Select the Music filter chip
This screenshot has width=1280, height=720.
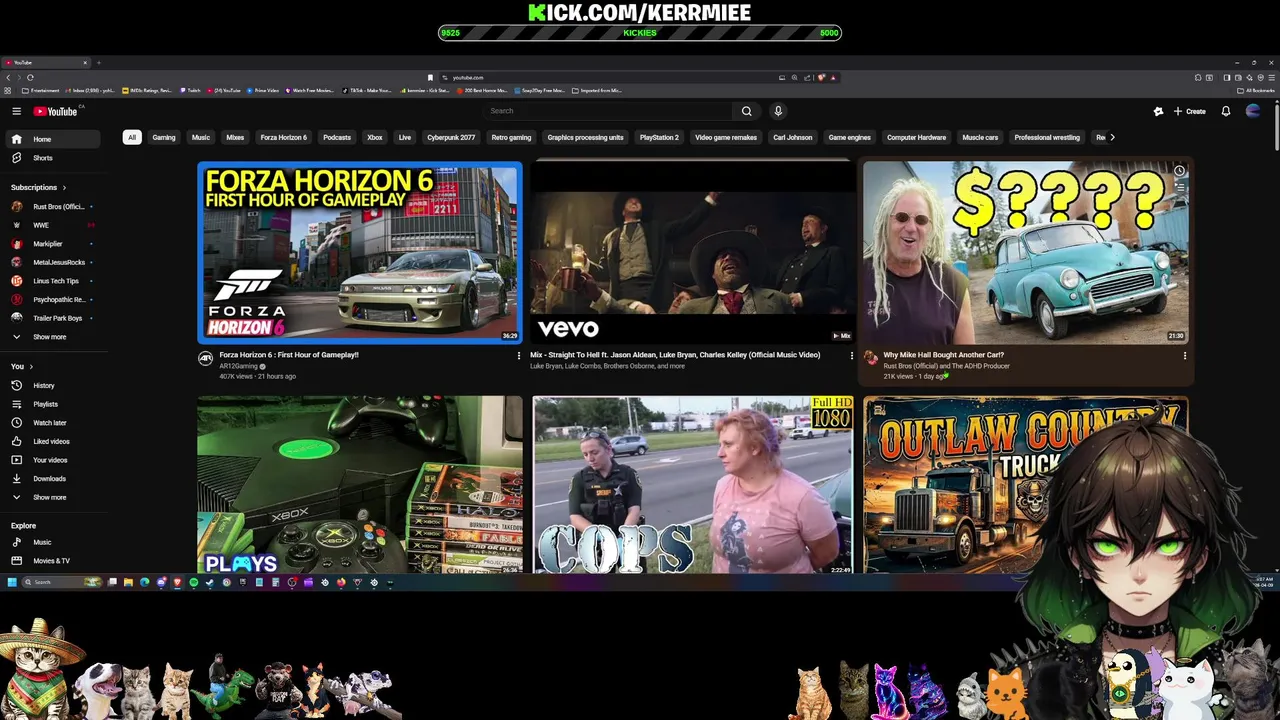201,137
